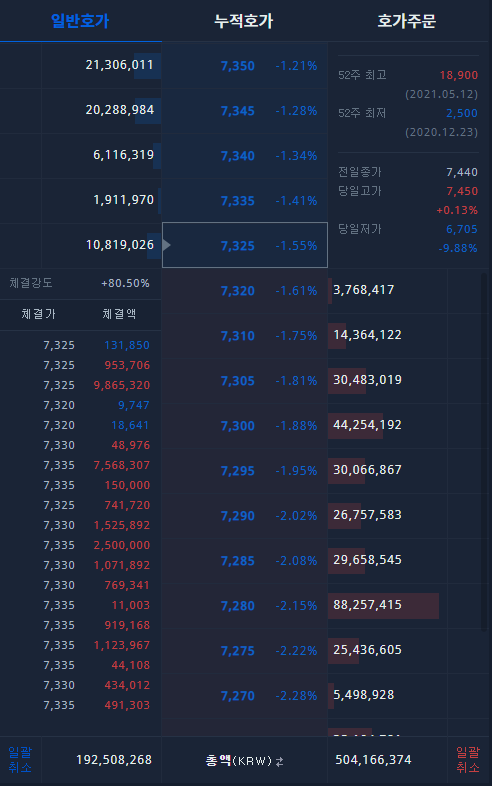Image resolution: width=492 pixels, height=786 pixels.
Task: Select the 7,270 bid price row
Action: point(245,696)
